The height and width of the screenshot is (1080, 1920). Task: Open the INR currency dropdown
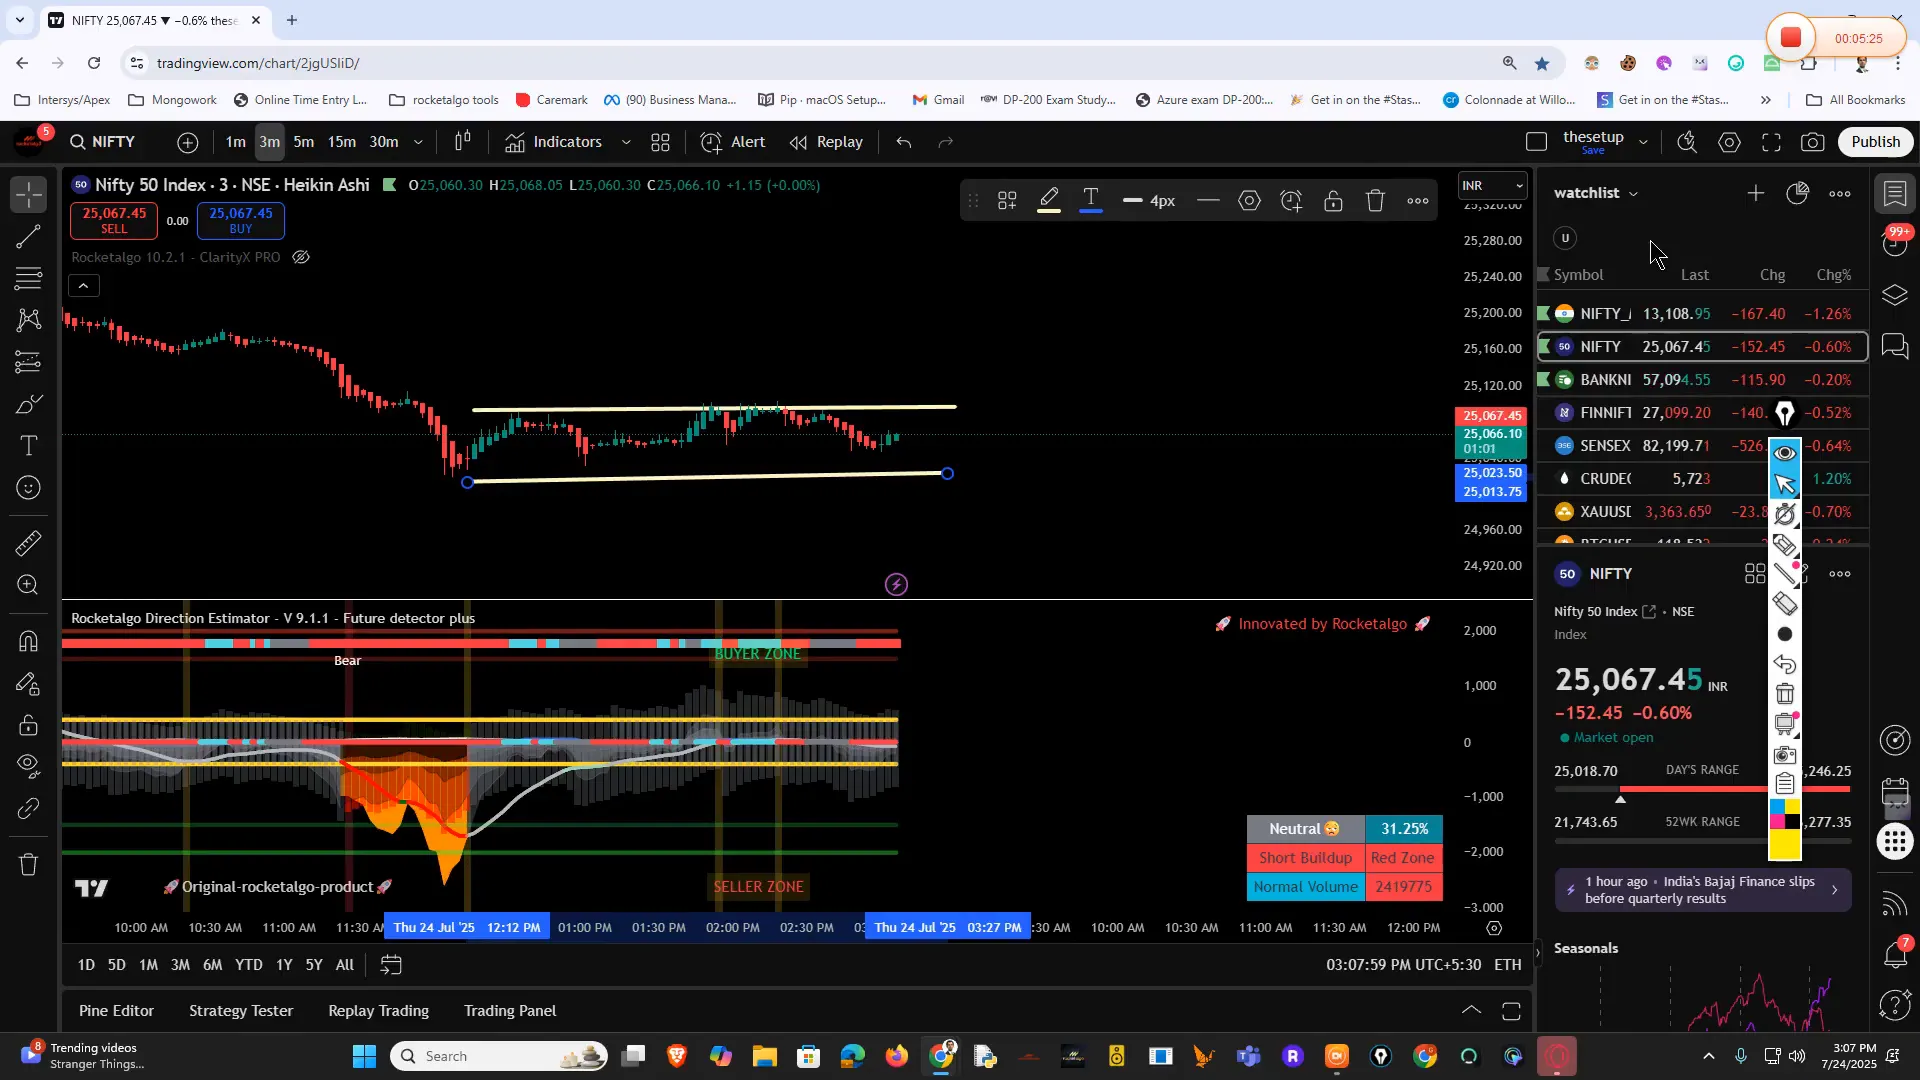pos(1492,185)
